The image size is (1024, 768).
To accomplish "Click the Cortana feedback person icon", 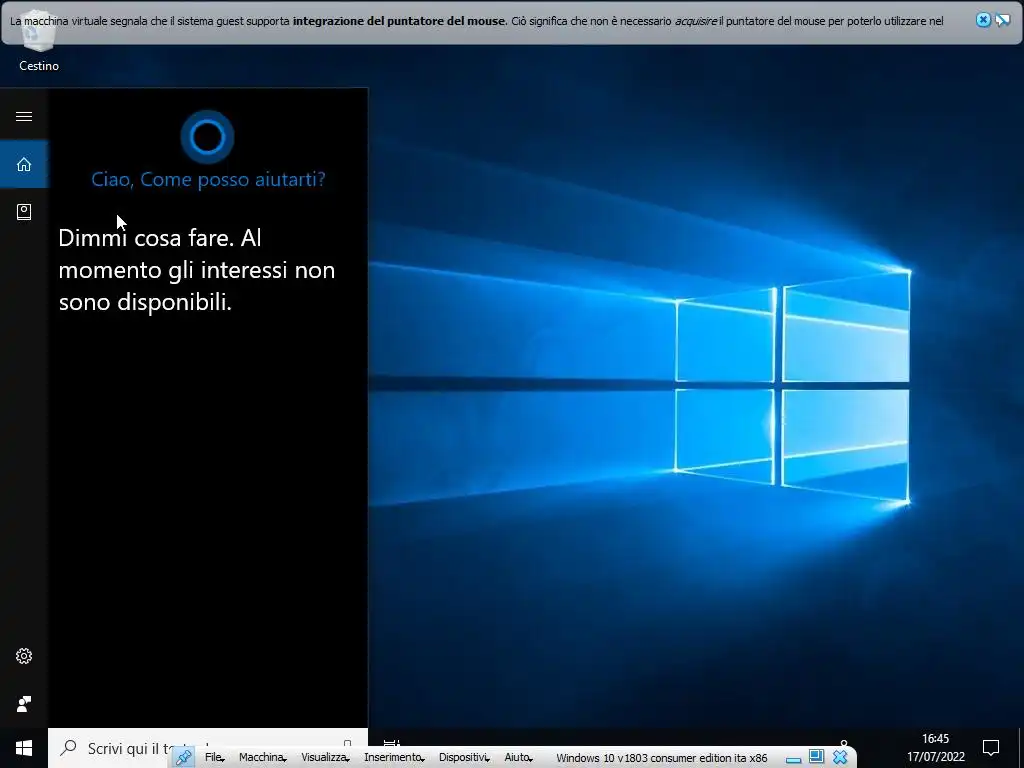I will click(x=24, y=703).
